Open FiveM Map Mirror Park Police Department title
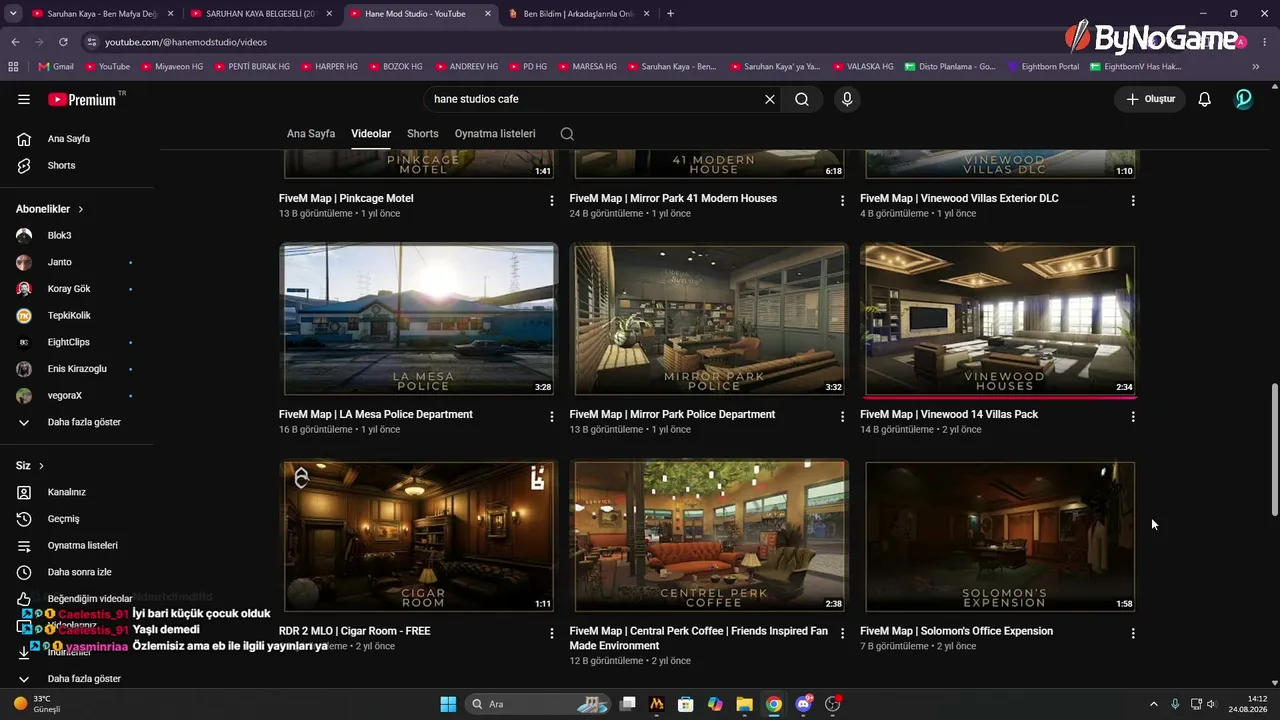Screen dimensions: 1280x720 [x=672, y=414]
